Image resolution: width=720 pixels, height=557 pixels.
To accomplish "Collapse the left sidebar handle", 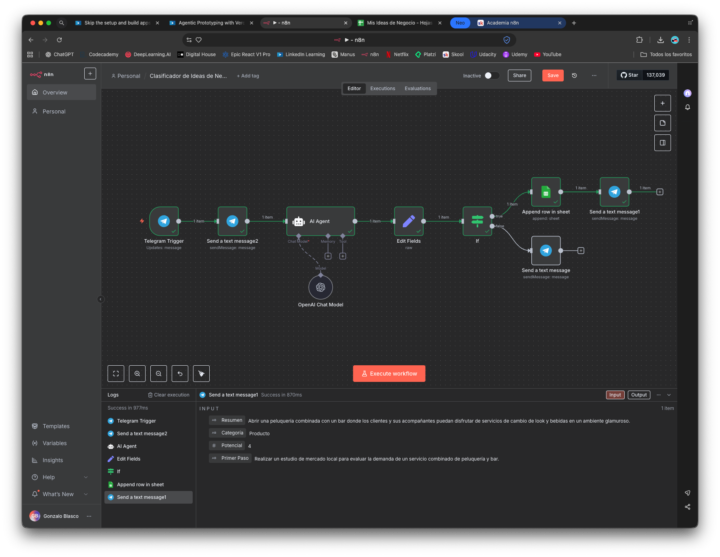I will pos(101,299).
